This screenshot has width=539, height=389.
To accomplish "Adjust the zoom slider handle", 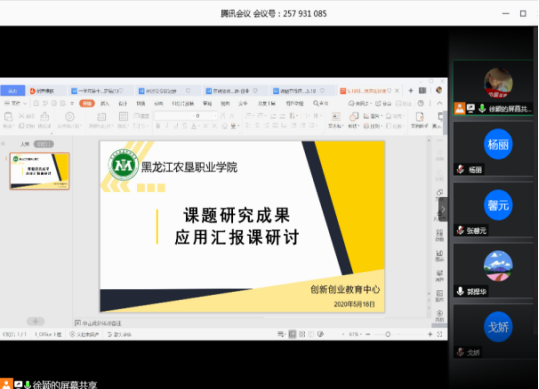I will (388, 334).
